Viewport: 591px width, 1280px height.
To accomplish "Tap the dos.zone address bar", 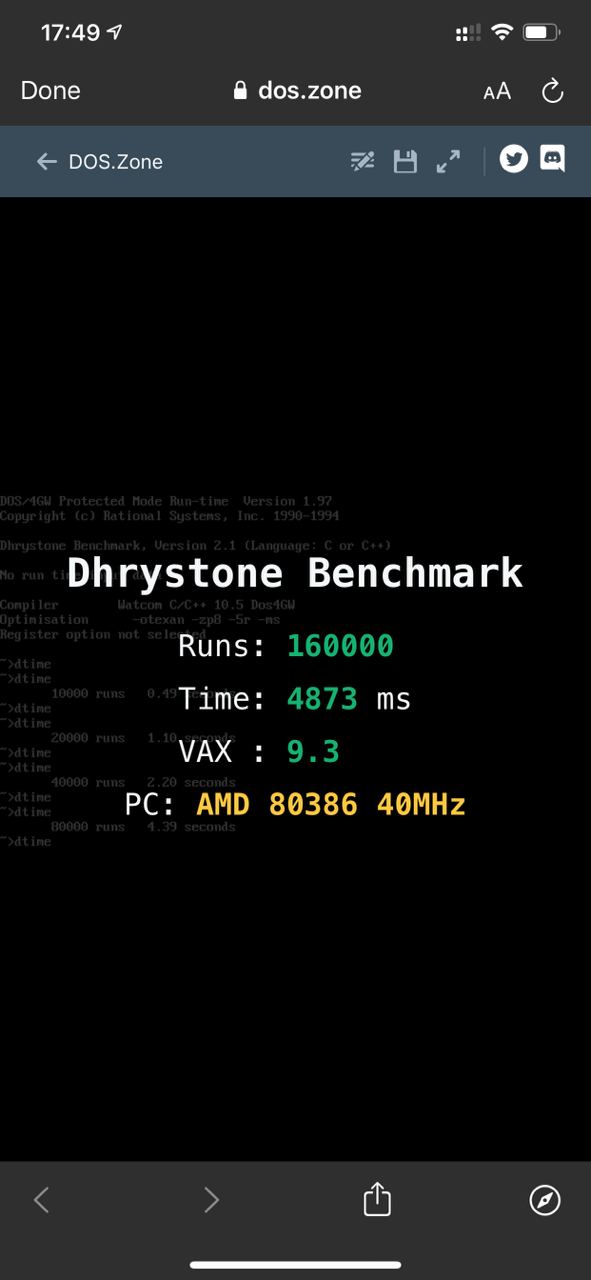I will 297,91.
